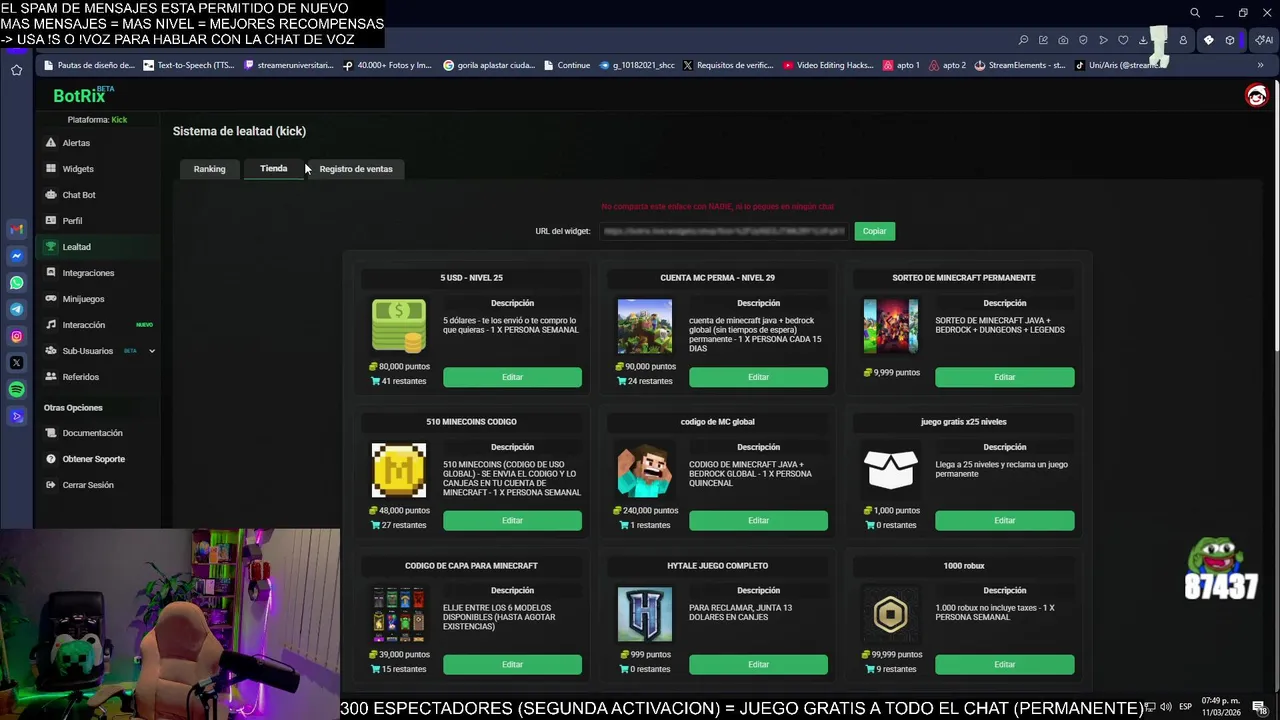Viewport: 1280px width, 720px height.
Task: Click the profile person icon in browser toolbar
Action: point(1183,40)
